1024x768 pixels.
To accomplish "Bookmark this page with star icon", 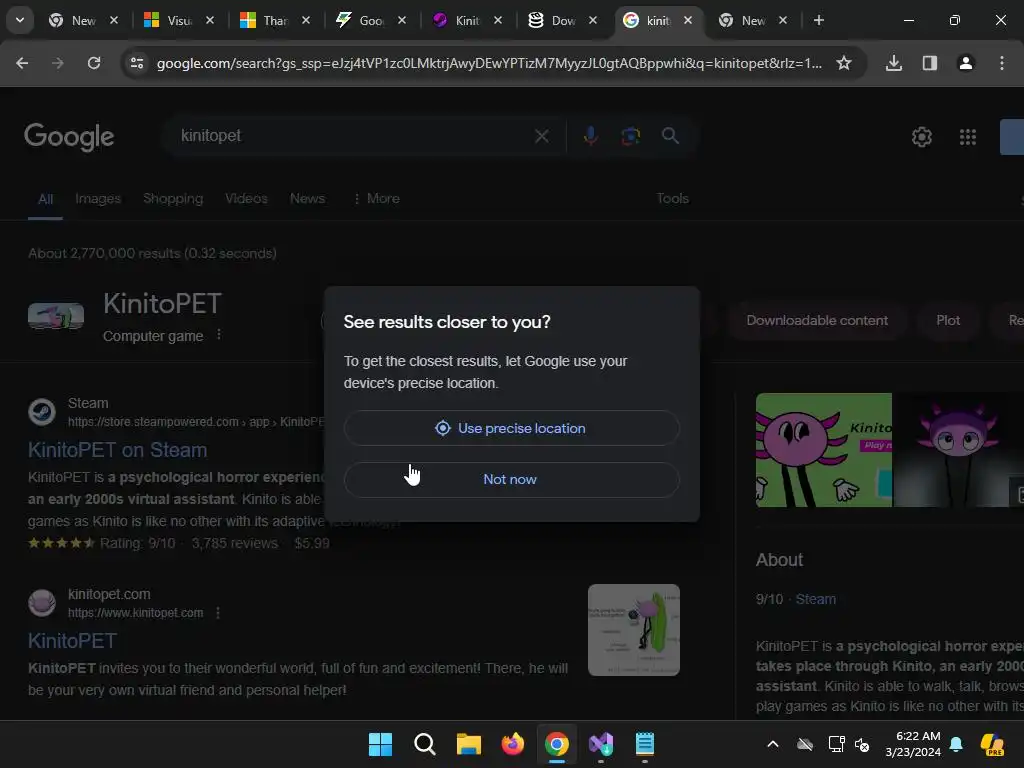I will pyautogui.click(x=844, y=63).
